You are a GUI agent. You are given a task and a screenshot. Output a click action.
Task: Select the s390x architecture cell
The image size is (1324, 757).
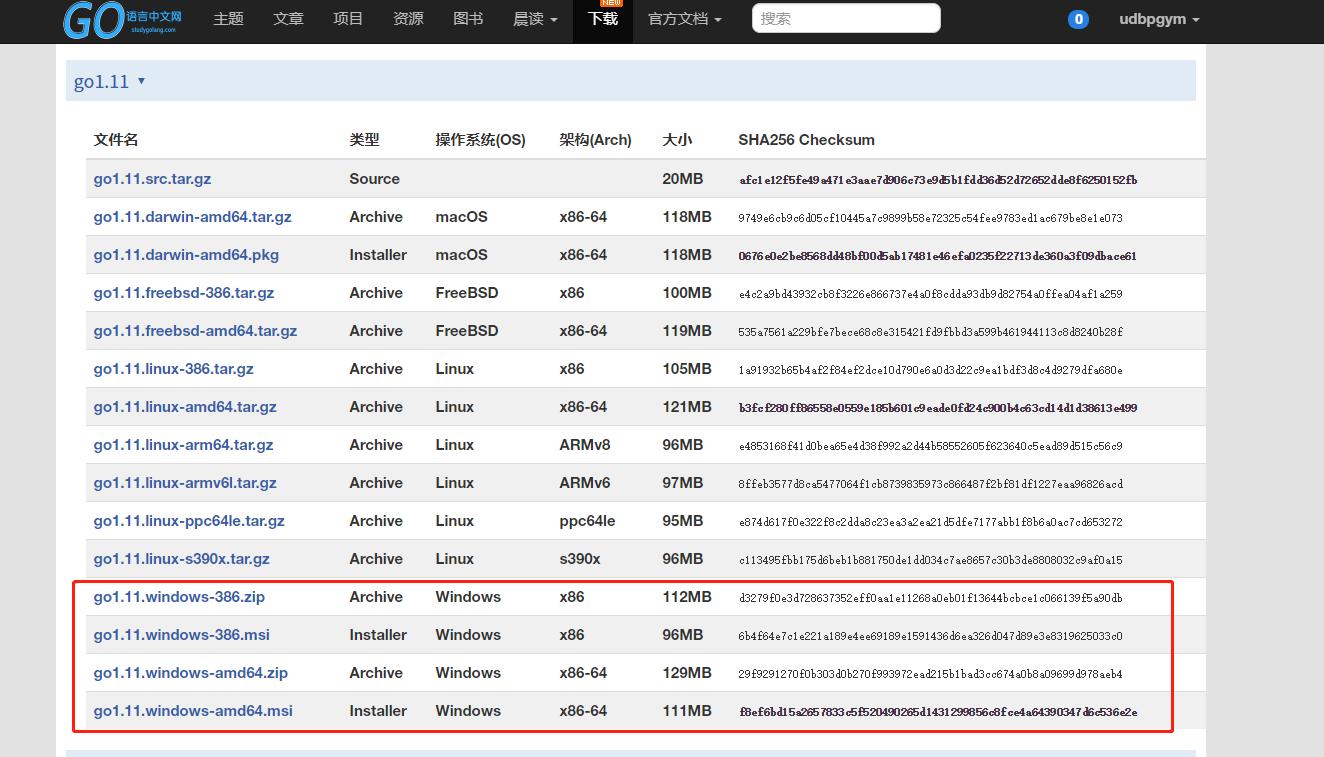(580, 559)
